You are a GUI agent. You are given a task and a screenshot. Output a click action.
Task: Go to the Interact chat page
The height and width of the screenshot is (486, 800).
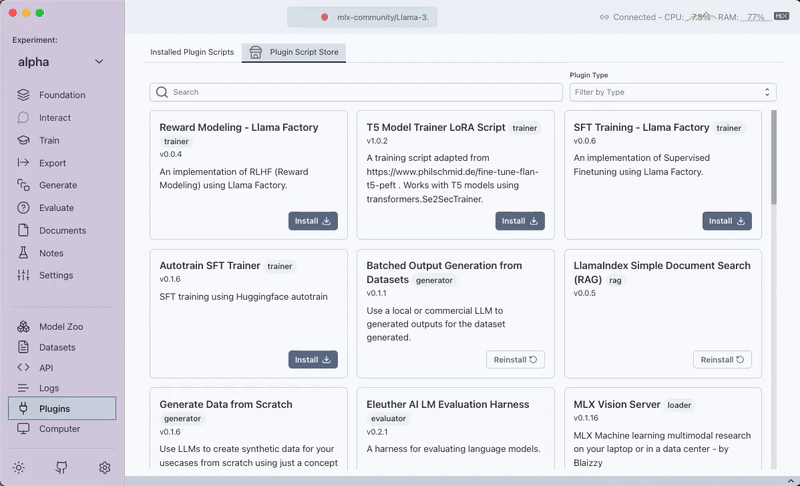coord(55,118)
